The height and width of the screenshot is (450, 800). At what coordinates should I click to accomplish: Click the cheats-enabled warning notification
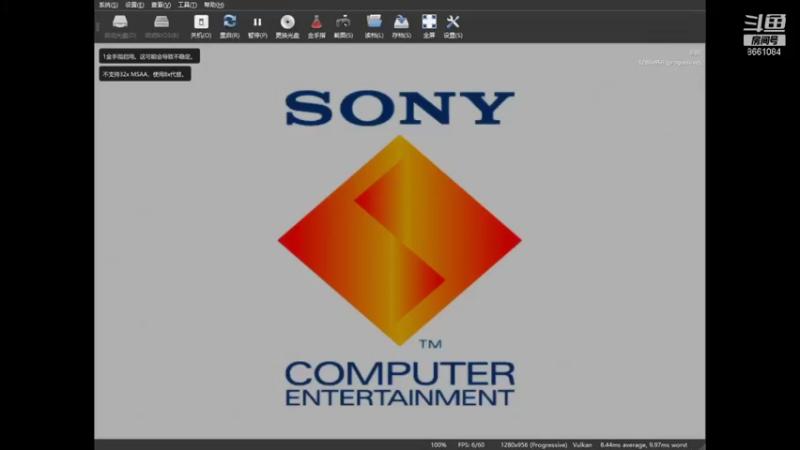point(149,56)
